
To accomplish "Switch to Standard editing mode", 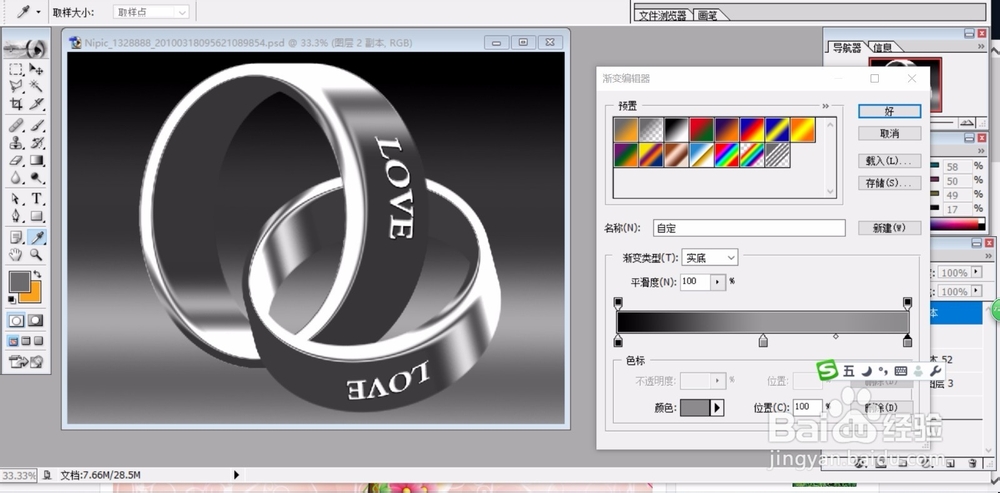I will [17, 321].
